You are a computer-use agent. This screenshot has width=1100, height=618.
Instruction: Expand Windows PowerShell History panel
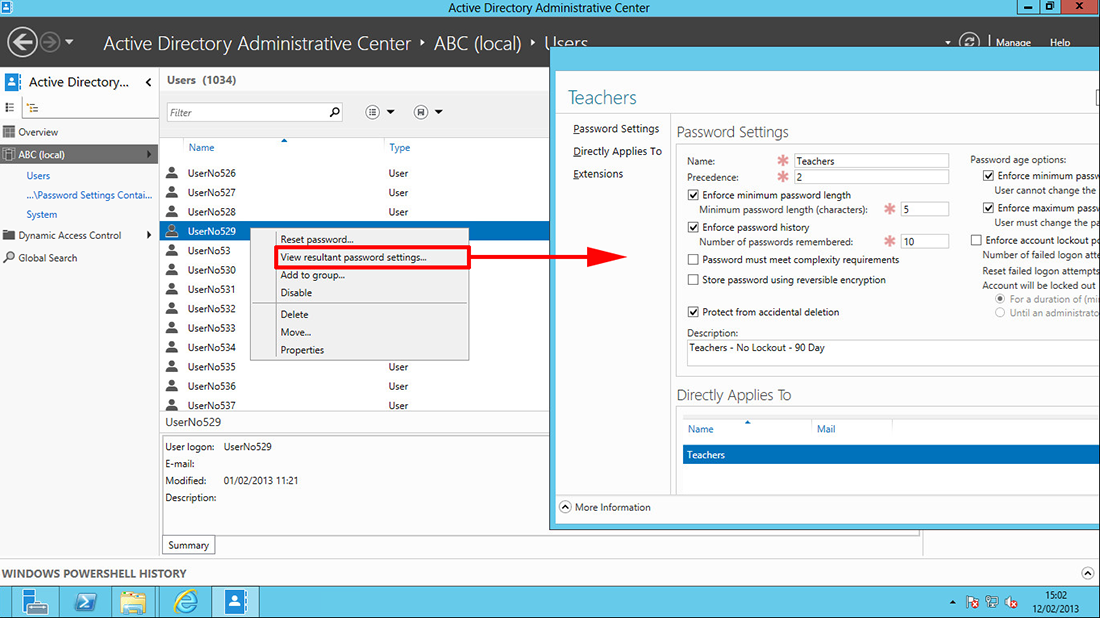tap(1087, 573)
